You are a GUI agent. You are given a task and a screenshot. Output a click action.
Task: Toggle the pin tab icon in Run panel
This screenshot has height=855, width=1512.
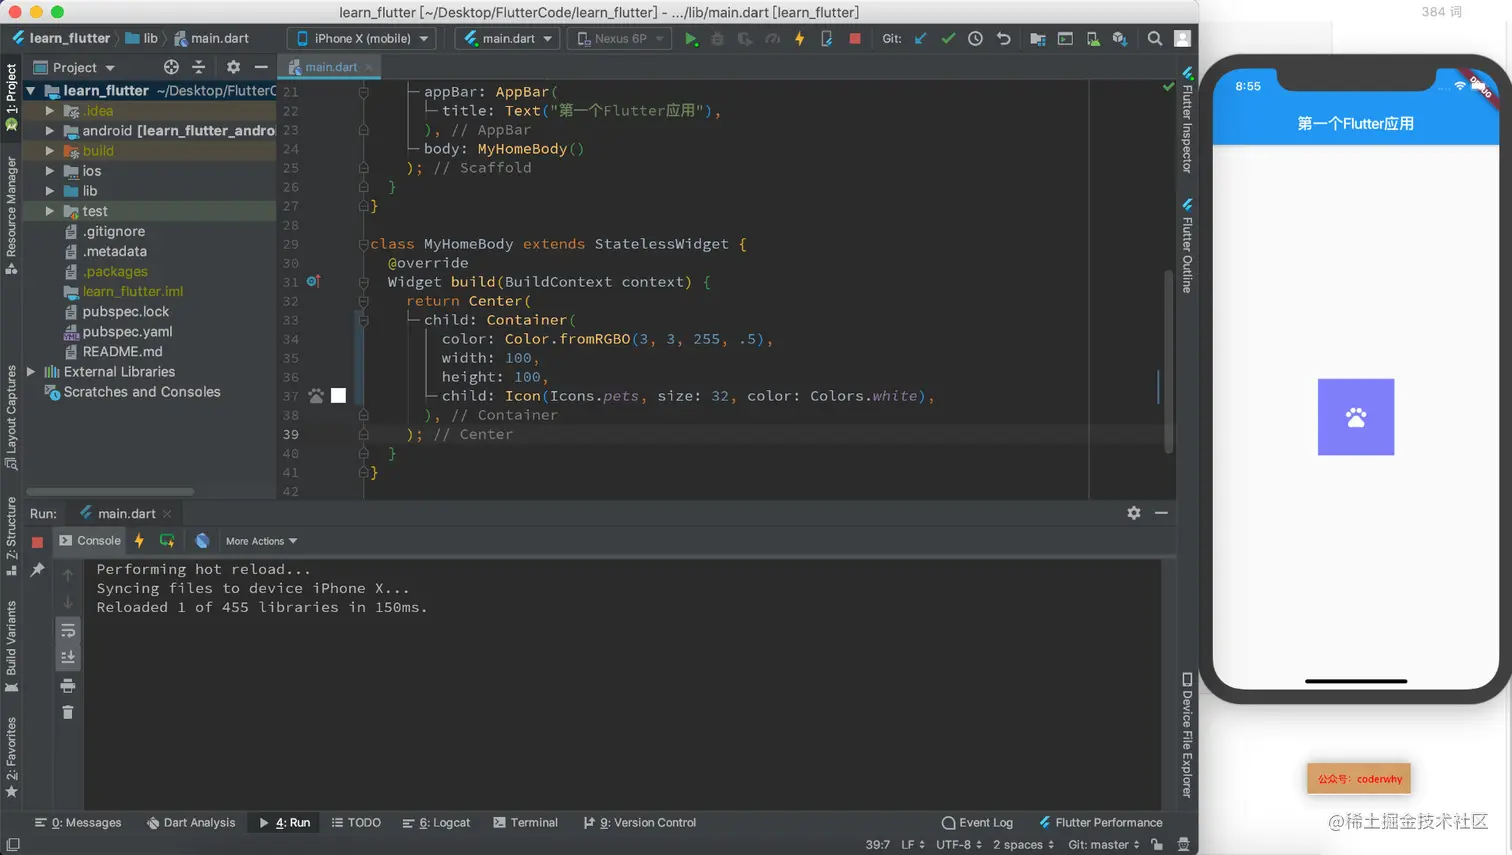click(37, 569)
